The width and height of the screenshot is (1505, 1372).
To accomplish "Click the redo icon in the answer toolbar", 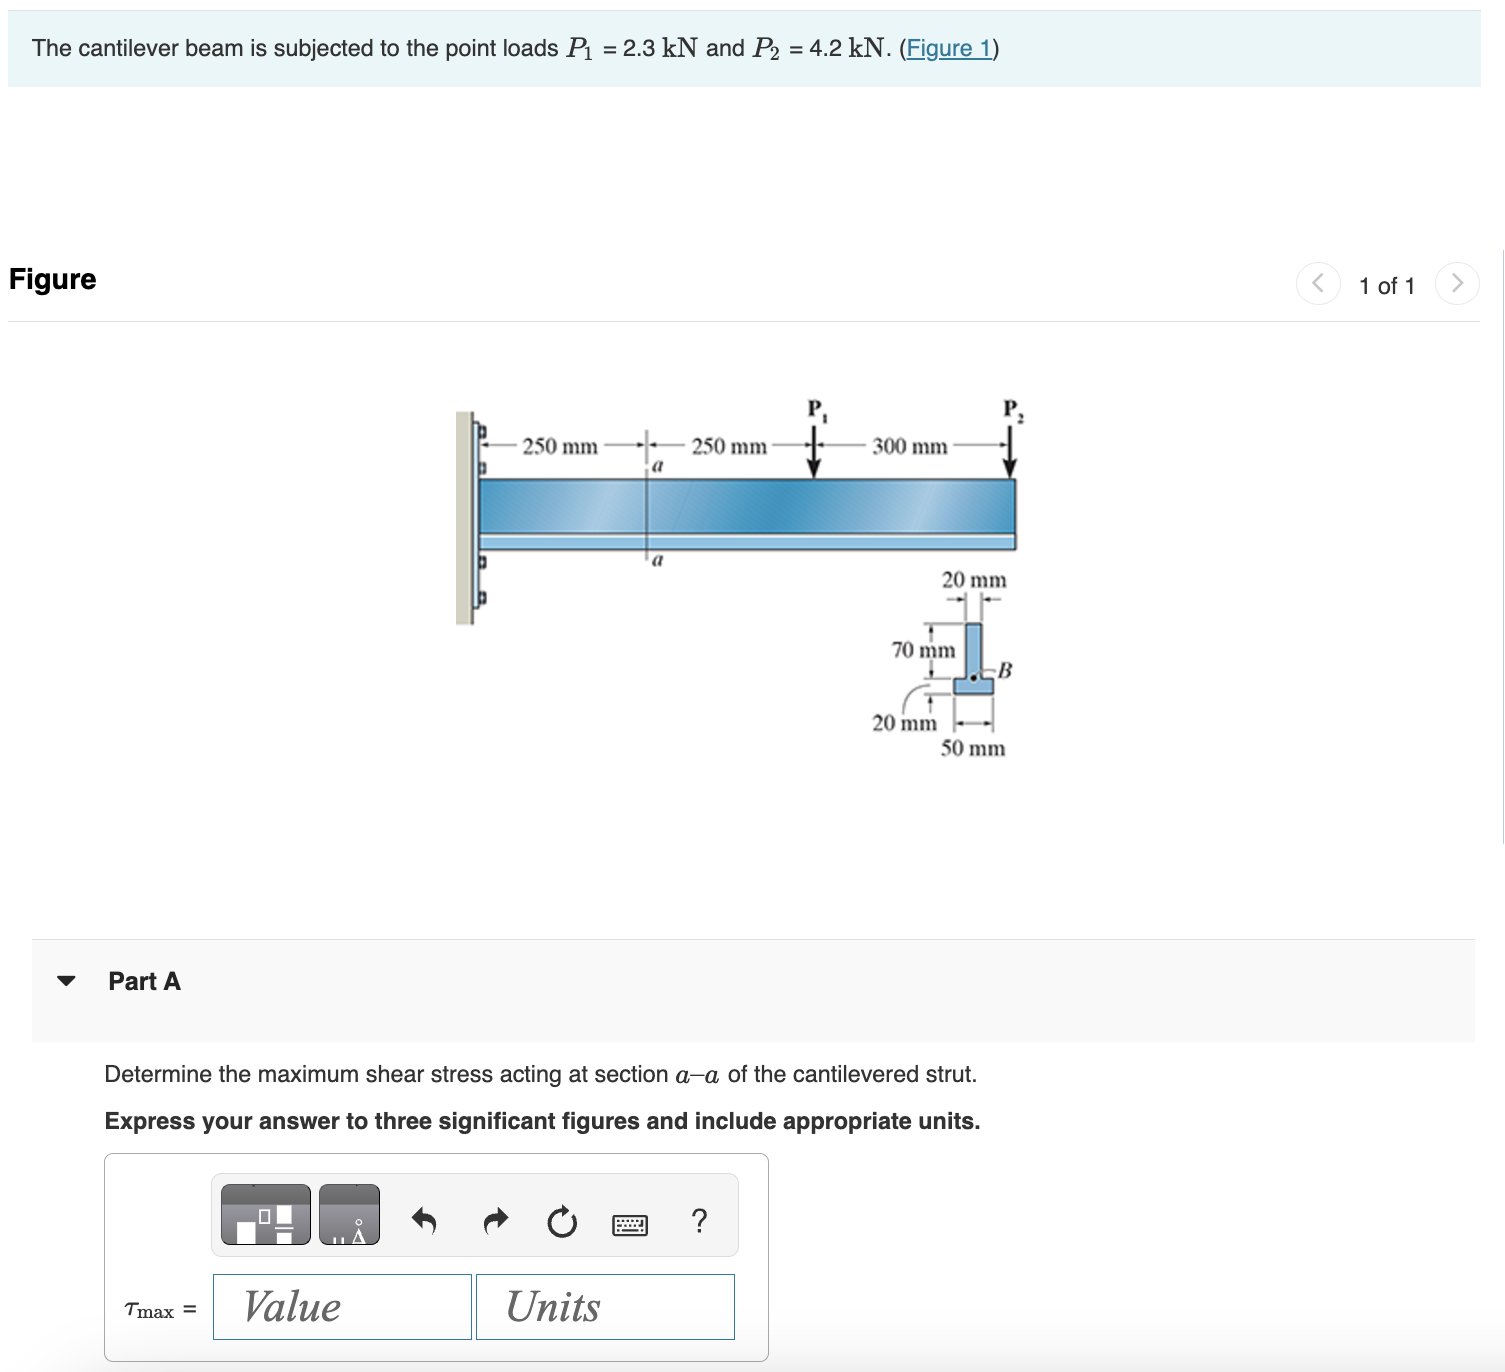I will pos(494,1220).
